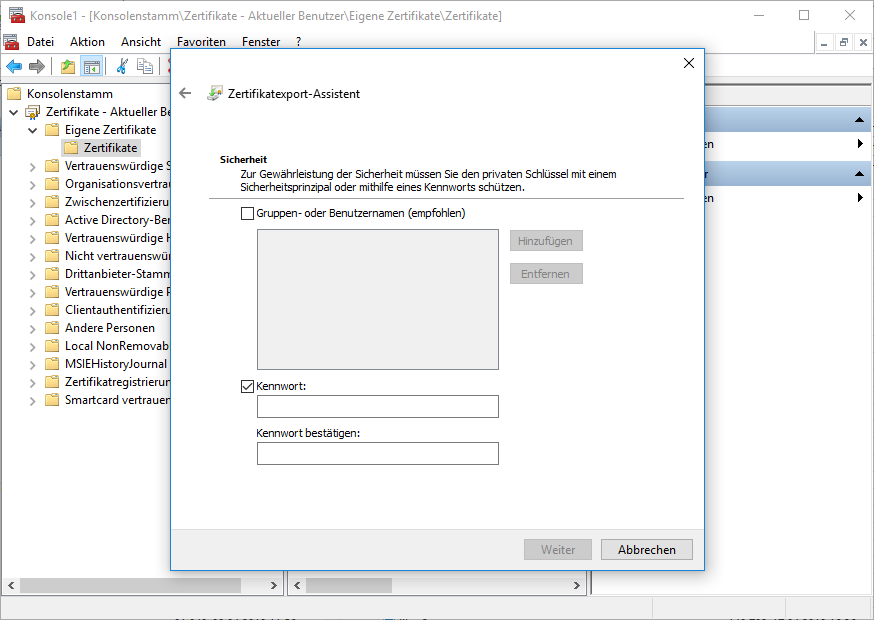Collapse the Eigene Zertifikate tree node
The image size is (874, 620).
click(x=33, y=130)
